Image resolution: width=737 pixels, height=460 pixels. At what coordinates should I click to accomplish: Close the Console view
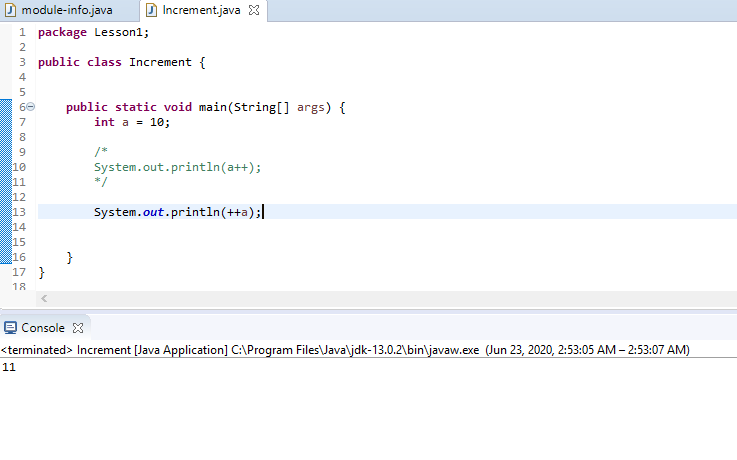(78, 328)
